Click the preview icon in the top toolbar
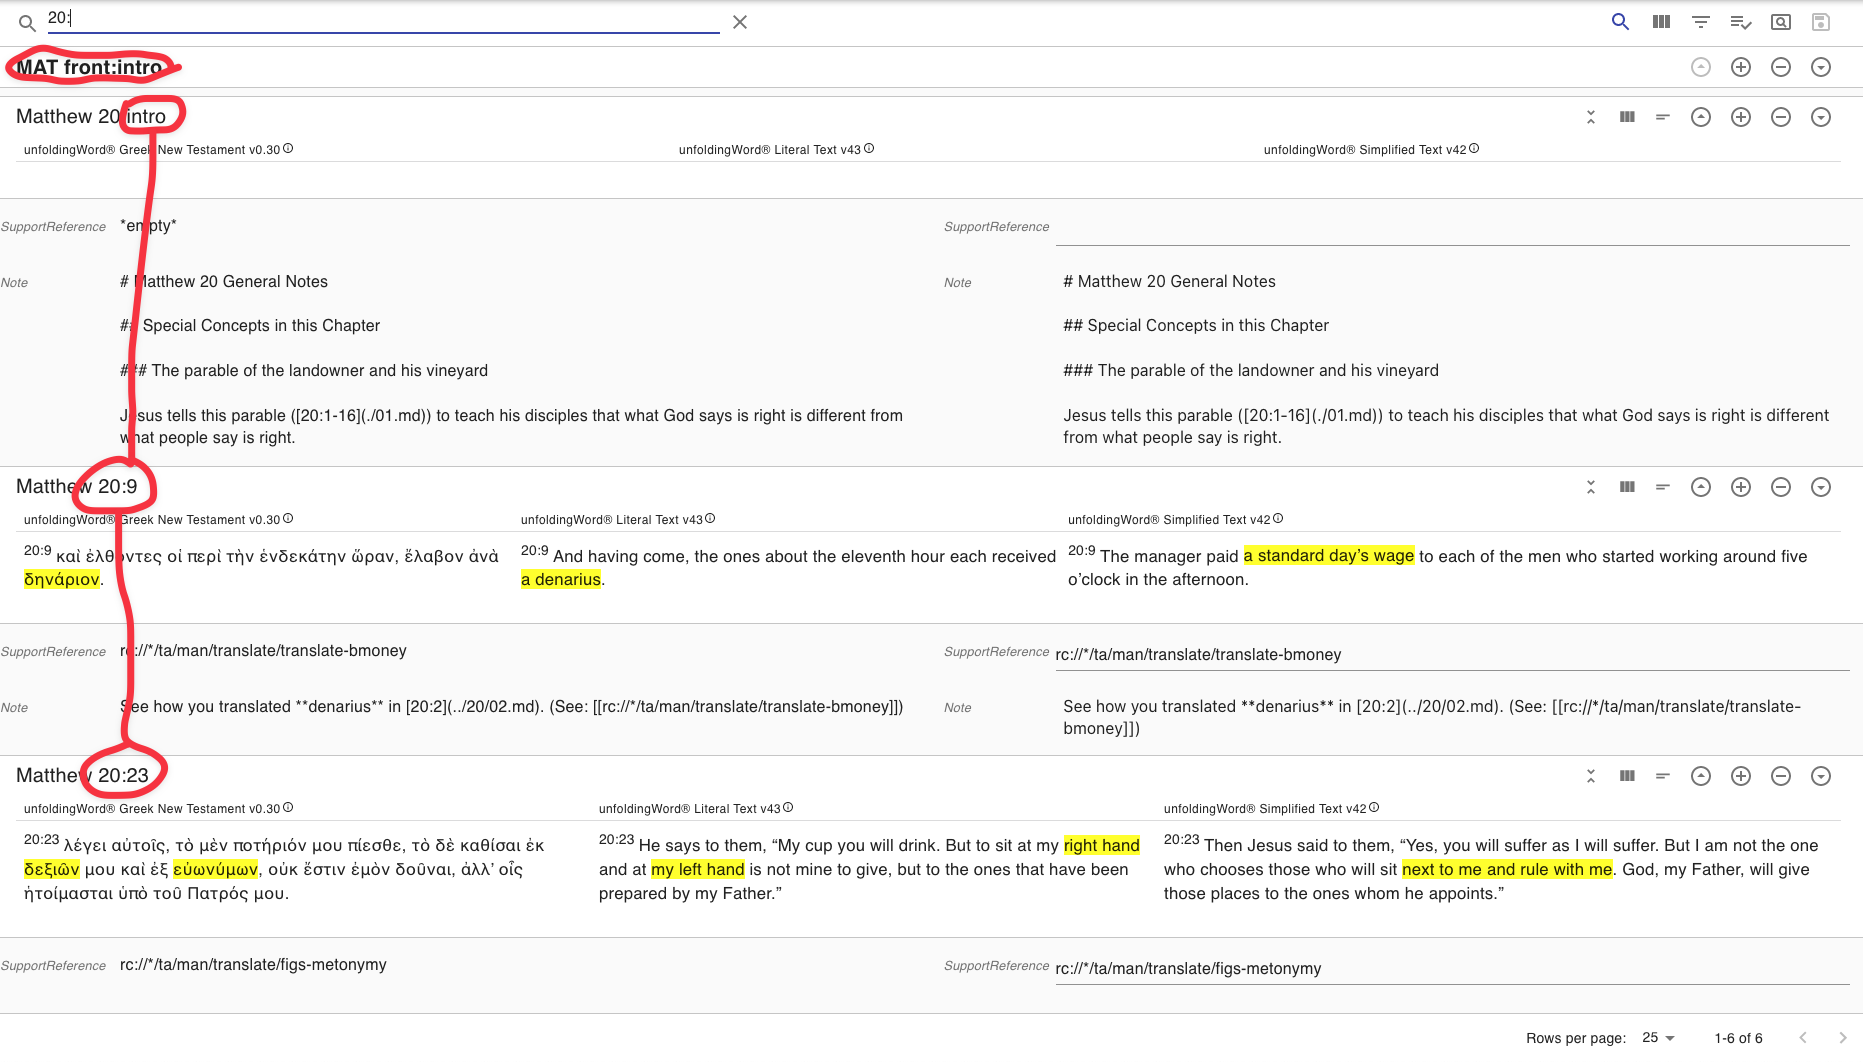 pyautogui.click(x=1781, y=21)
